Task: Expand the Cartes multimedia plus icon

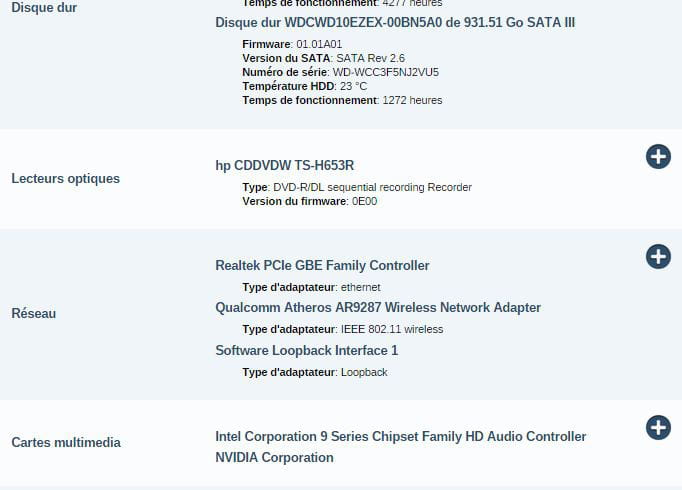Action: click(658, 428)
